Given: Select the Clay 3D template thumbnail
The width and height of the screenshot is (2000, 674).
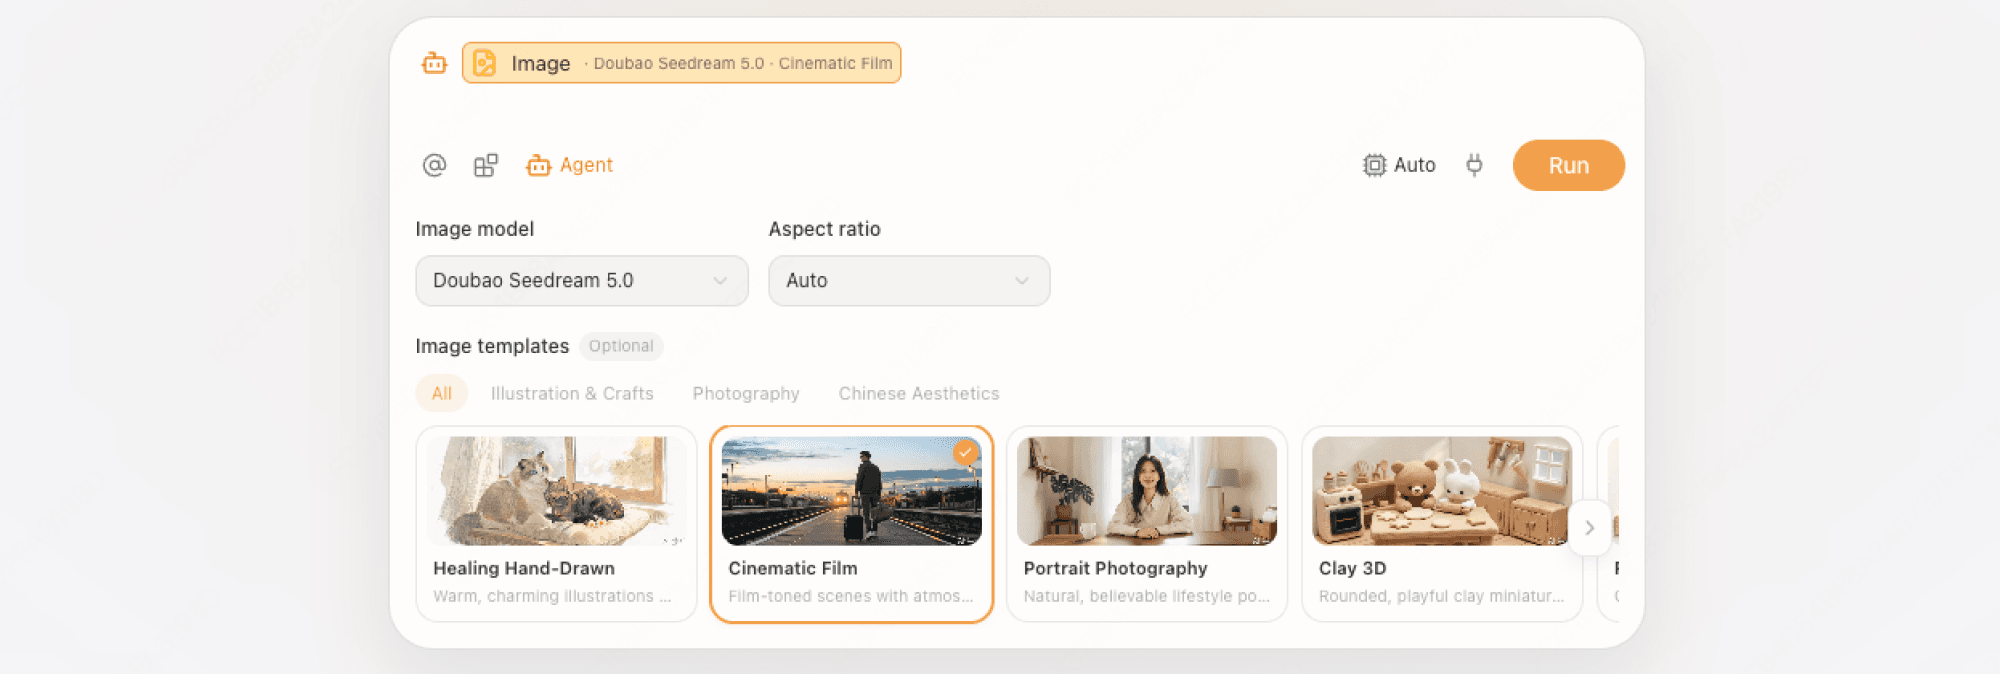Looking at the screenshot, I should pos(1442,491).
